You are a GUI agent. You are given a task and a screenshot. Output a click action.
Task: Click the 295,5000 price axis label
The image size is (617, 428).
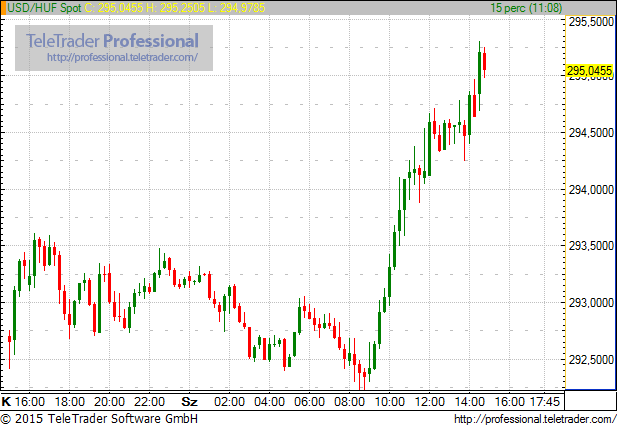[591, 22]
